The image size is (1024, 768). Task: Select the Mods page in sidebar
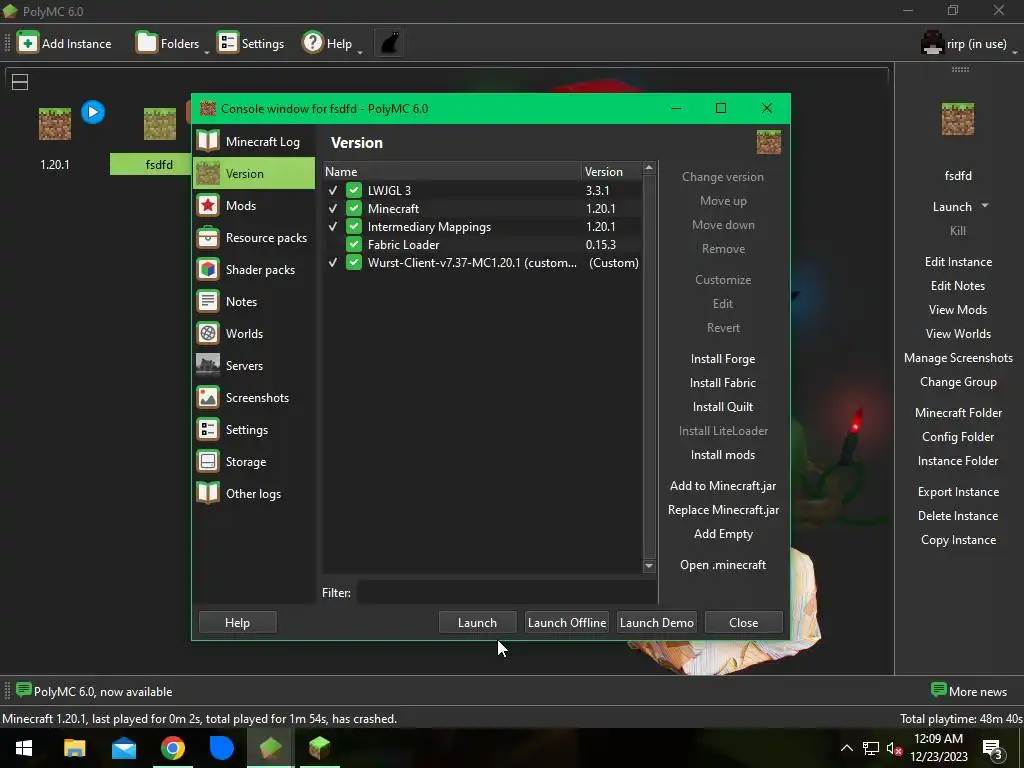pyautogui.click(x=254, y=206)
